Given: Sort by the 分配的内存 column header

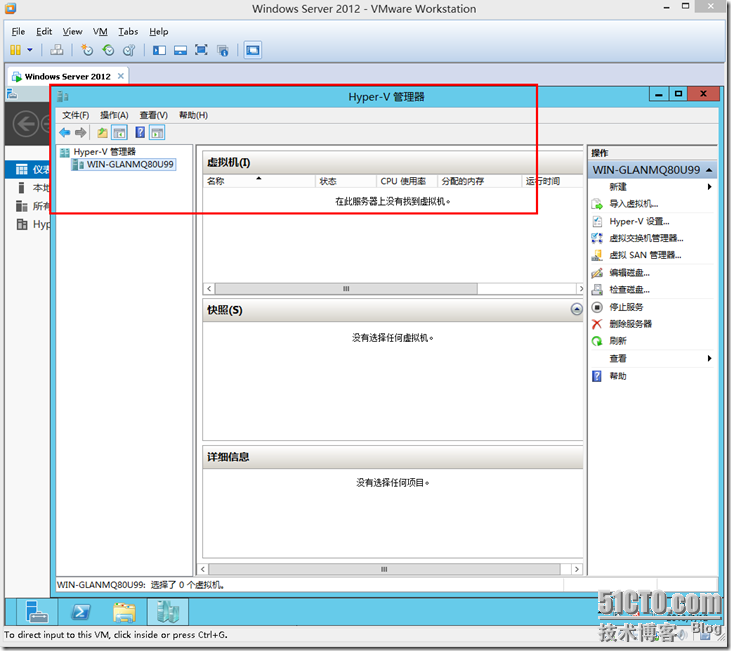Looking at the screenshot, I should click(479, 181).
